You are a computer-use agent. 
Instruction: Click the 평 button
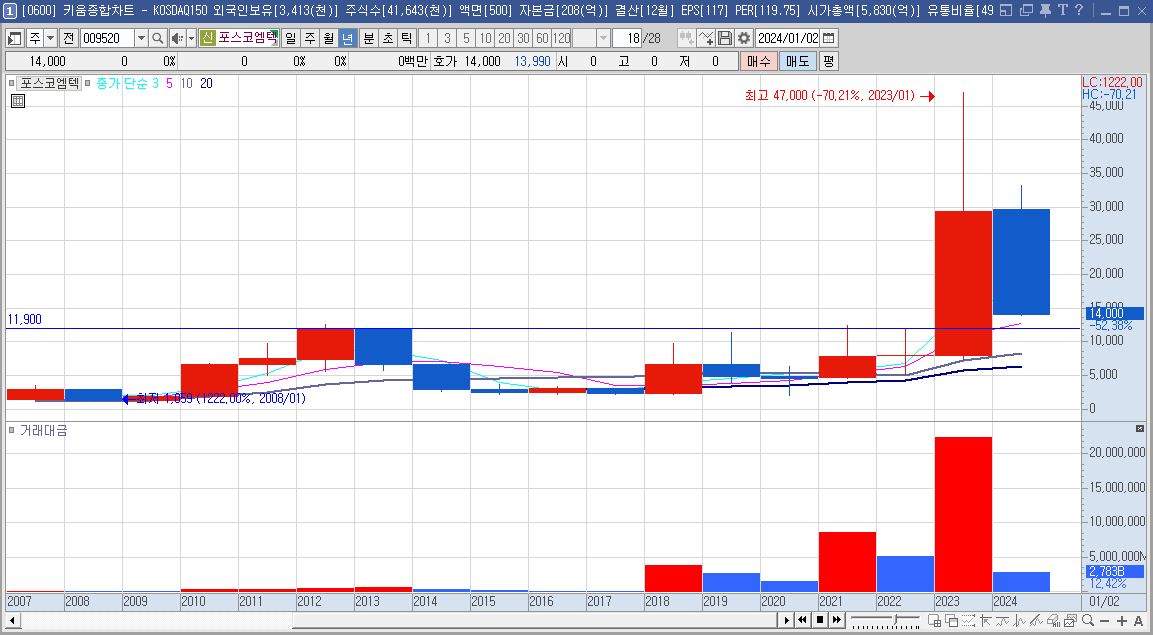click(829, 62)
